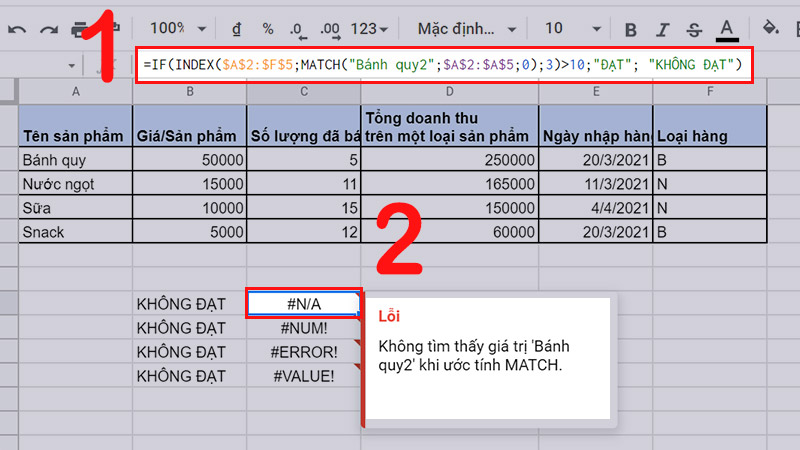Viewport: 800px width, 450px height.
Task: Open the text color picker
Action: coord(727,29)
